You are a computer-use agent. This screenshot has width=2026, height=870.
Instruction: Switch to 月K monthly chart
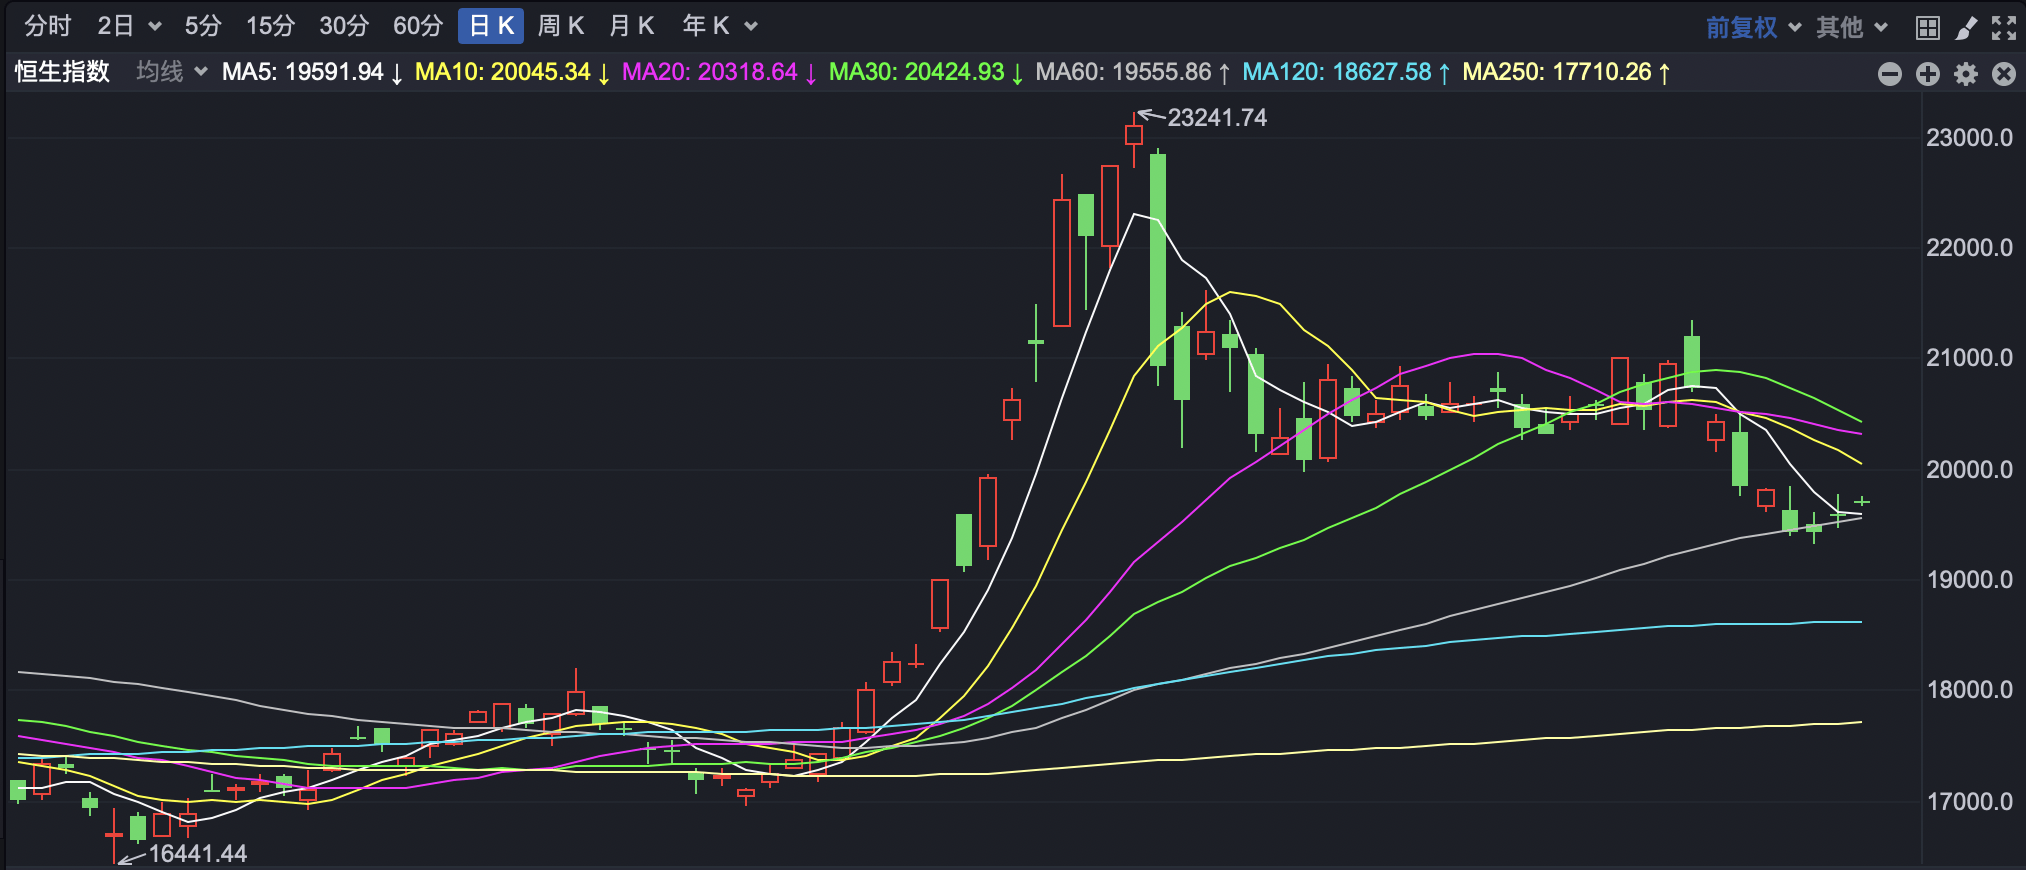coord(632,26)
